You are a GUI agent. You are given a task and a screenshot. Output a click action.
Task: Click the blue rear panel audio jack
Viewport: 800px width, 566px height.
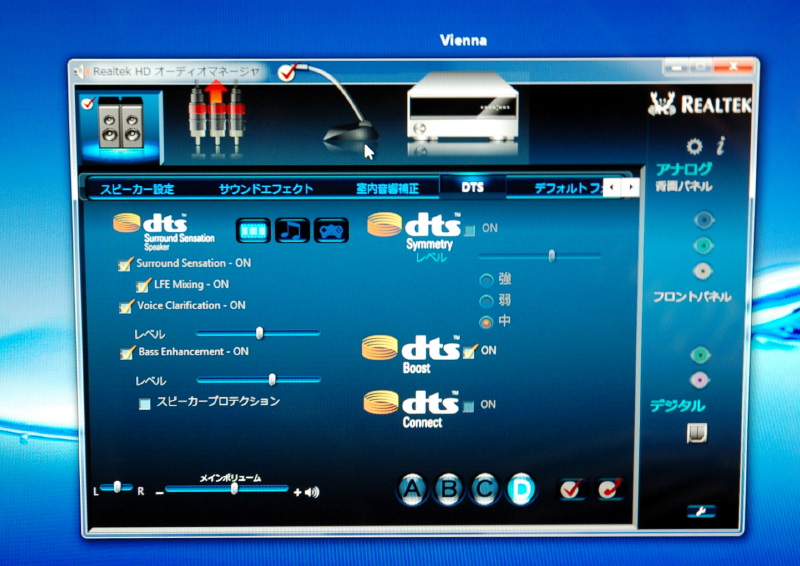click(x=704, y=220)
